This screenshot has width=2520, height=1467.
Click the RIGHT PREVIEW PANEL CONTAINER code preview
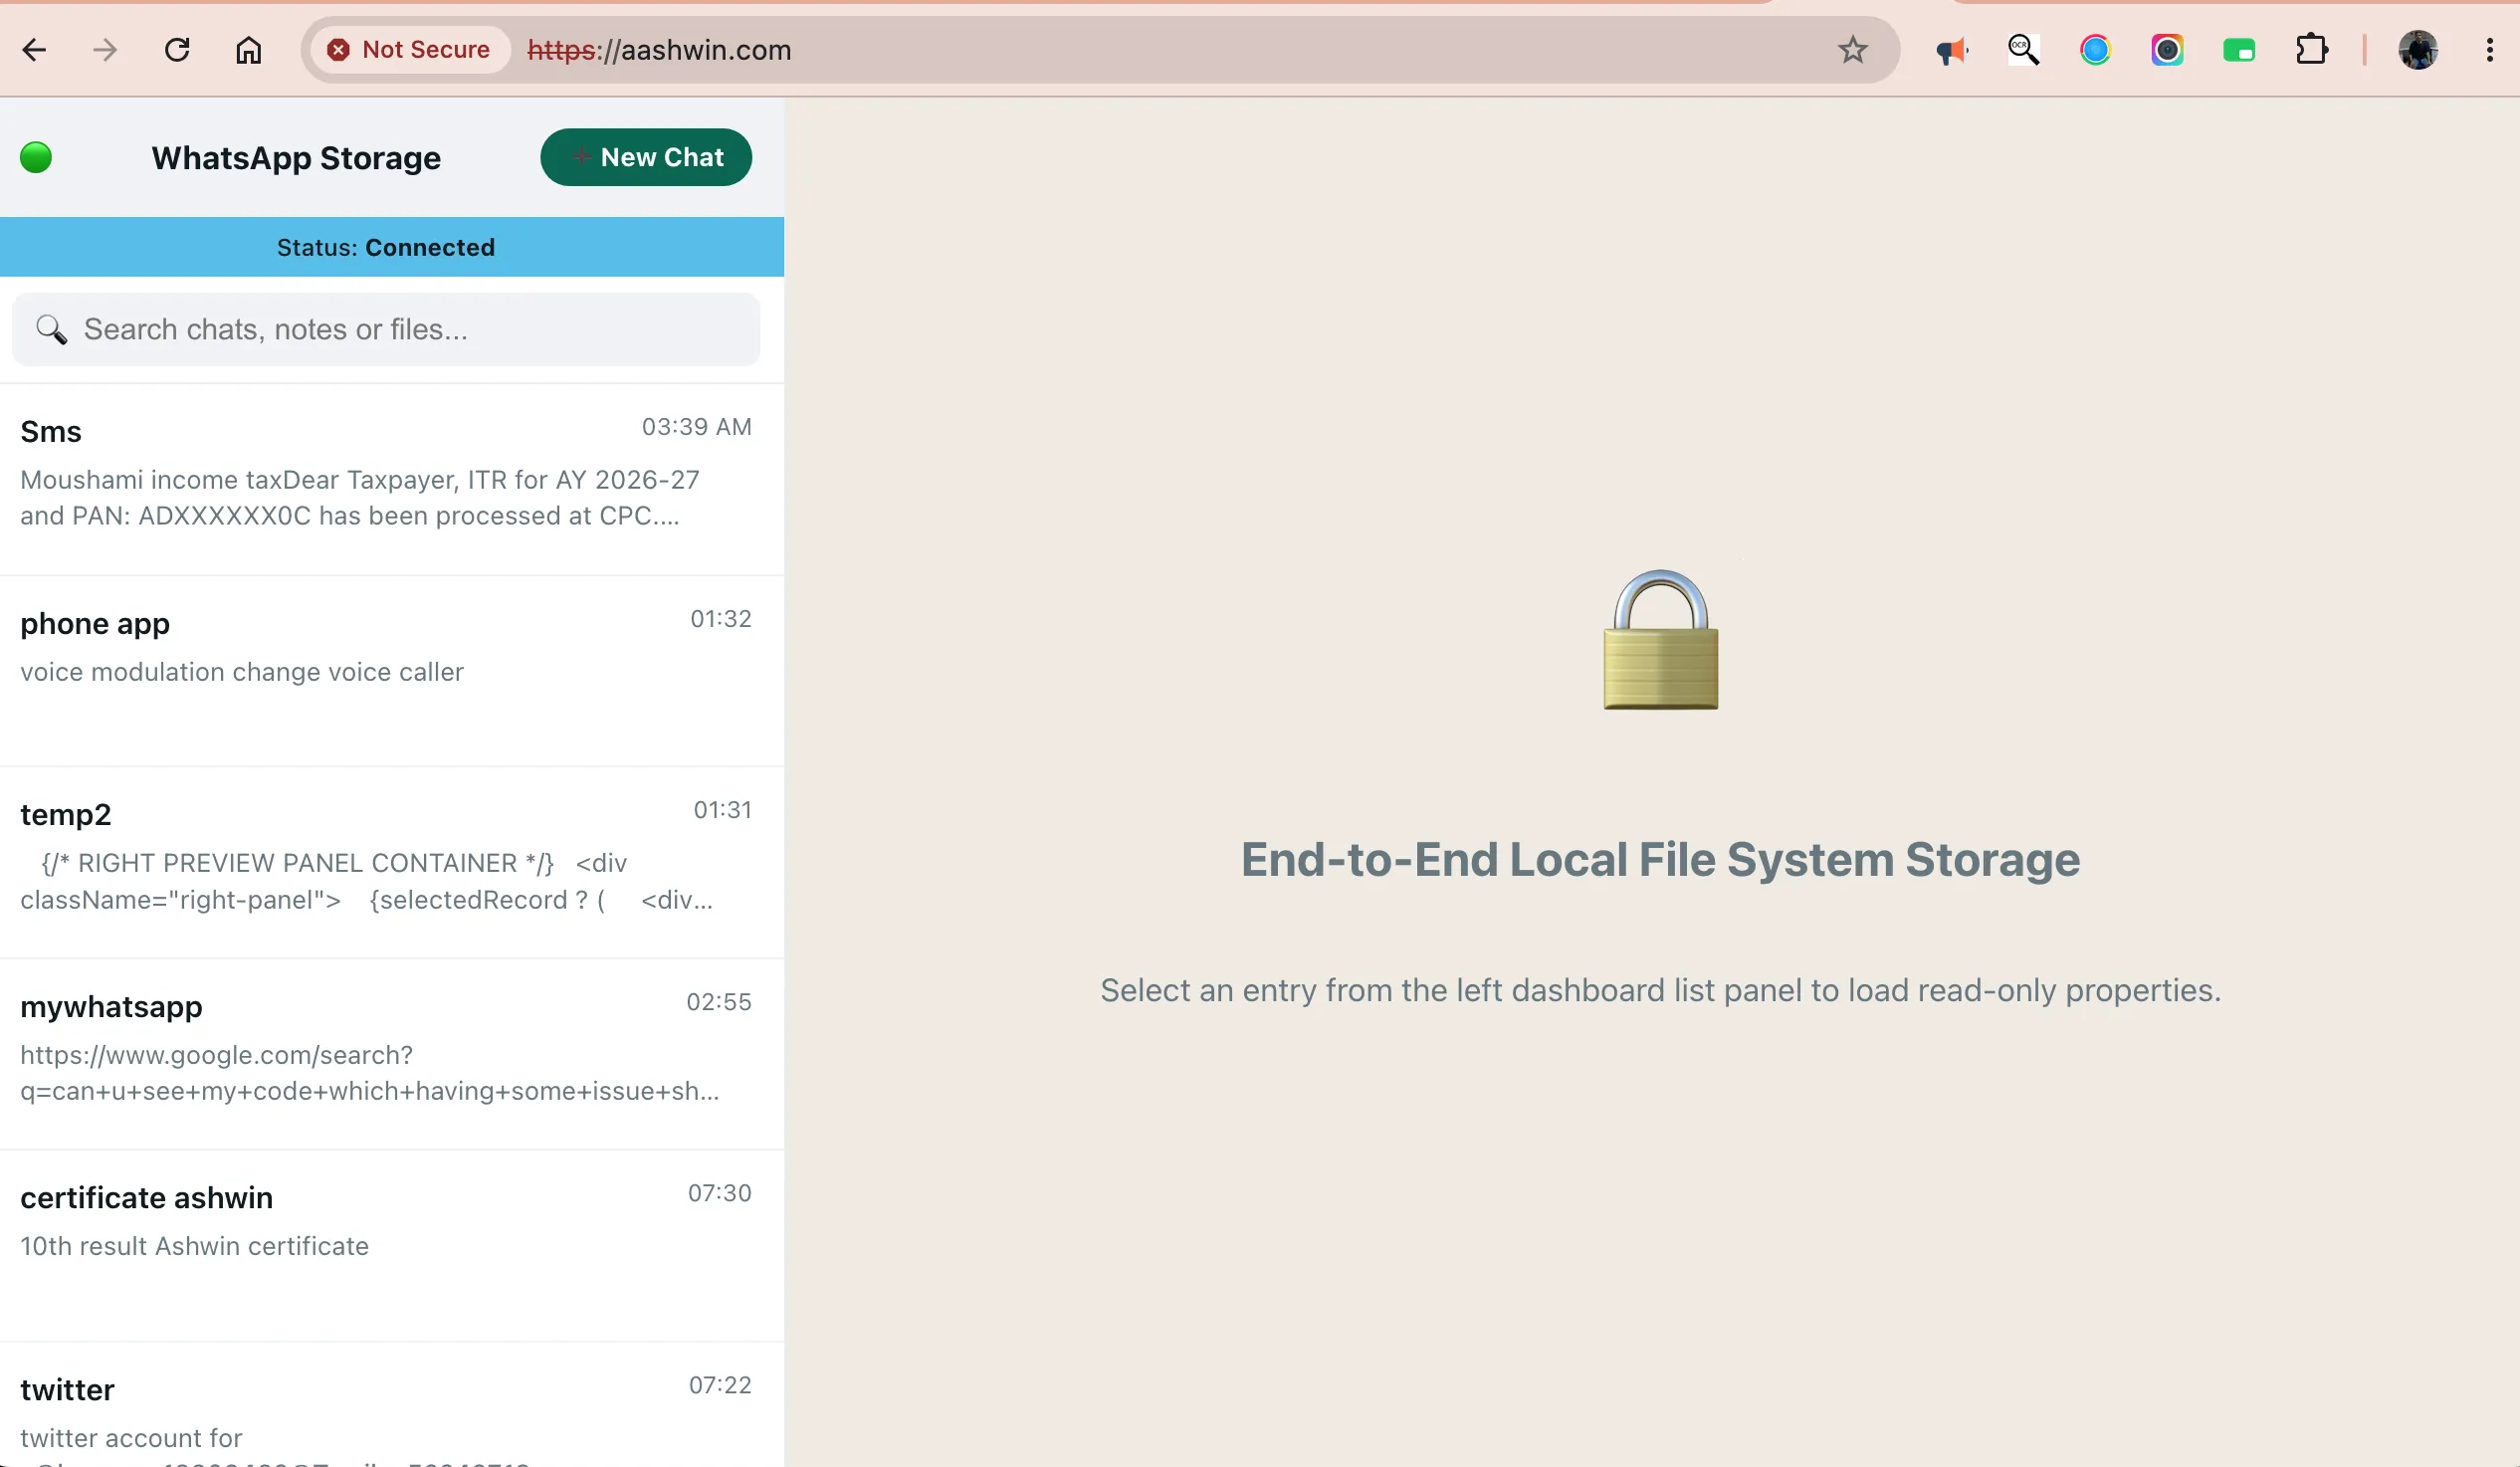click(367, 881)
